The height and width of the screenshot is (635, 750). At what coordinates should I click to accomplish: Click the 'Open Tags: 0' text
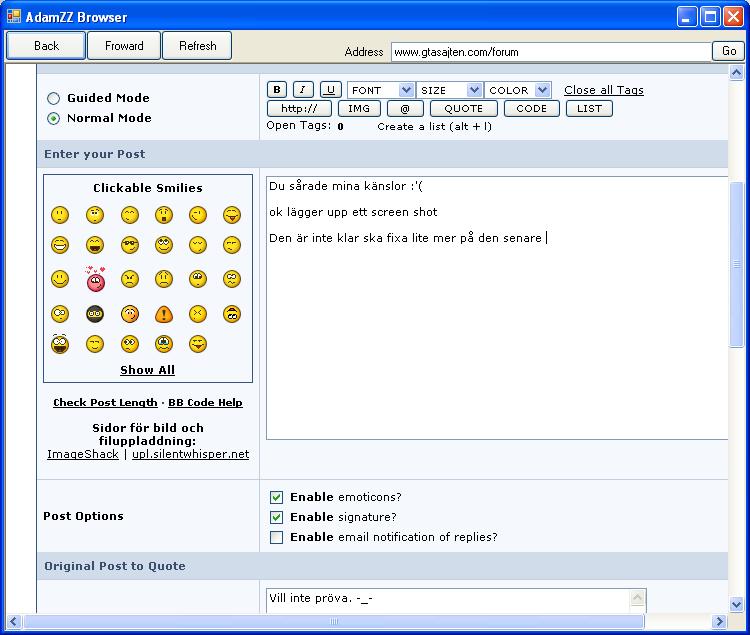pos(305,126)
